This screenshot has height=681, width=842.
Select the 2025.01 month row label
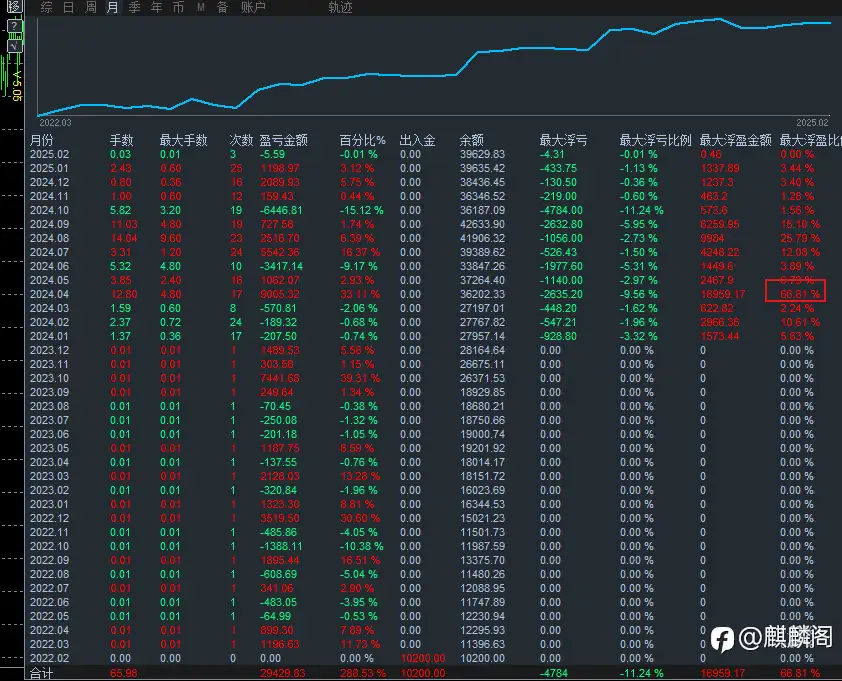[x=49, y=168]
